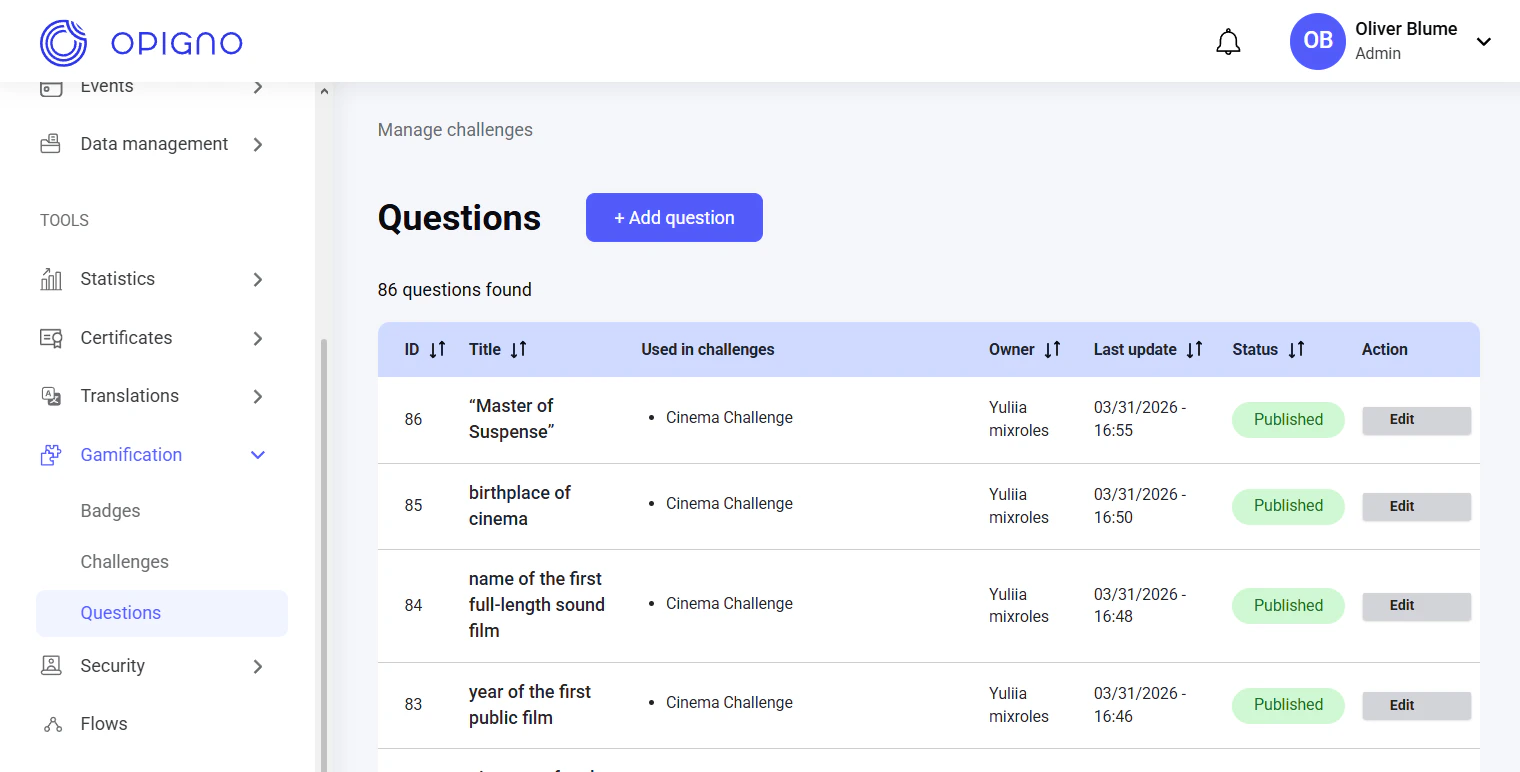
Task: Expand Statistics submenu chevron
Action: pos(258,279)
